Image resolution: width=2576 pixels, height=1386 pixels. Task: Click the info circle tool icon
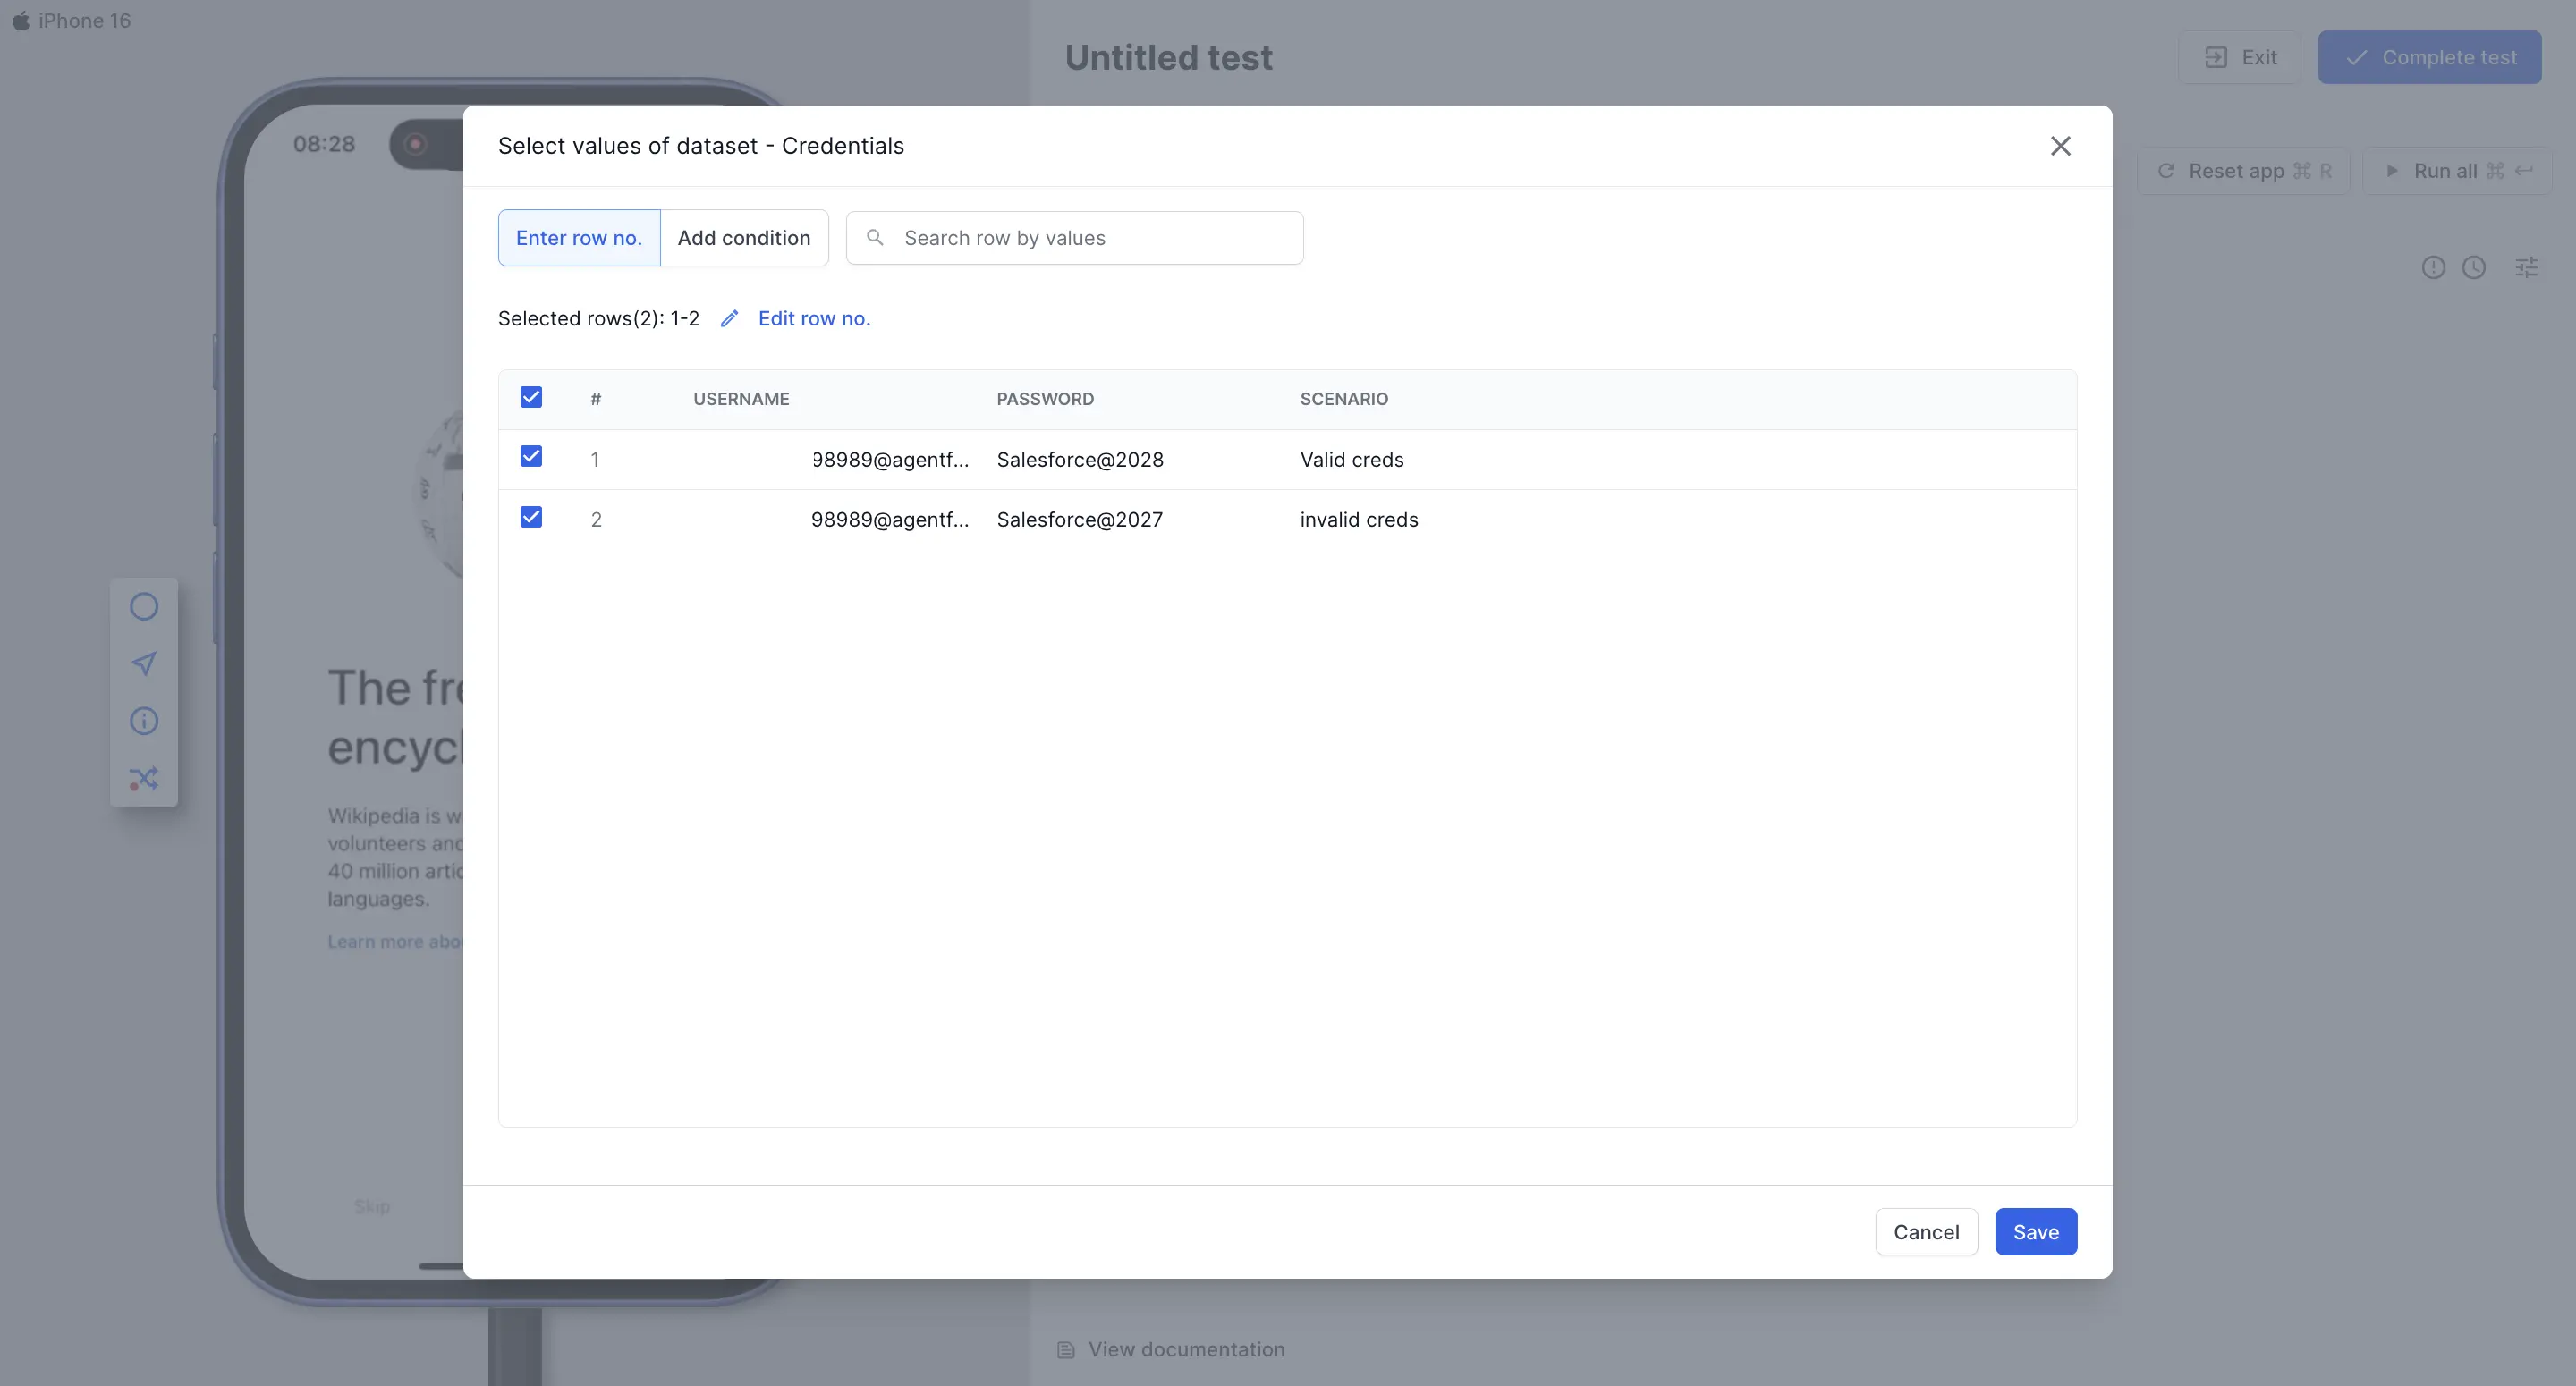pyautogui.click(x=144, y=721)
